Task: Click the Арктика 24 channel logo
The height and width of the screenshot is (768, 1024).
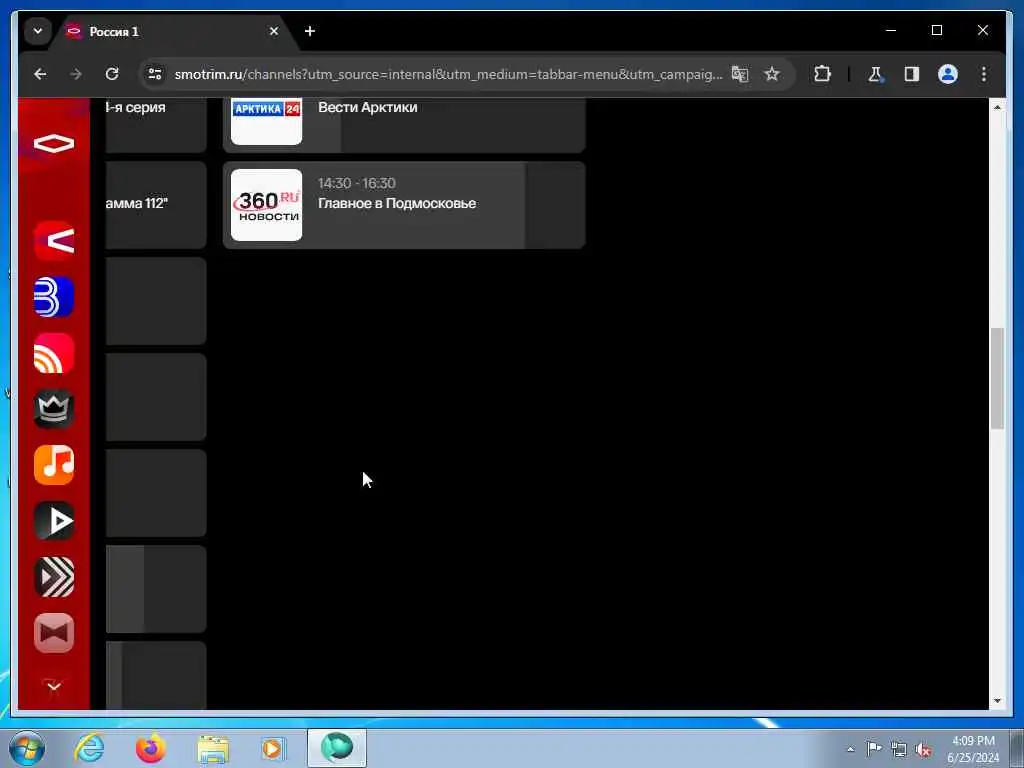Action: click(x=266, y=121)
